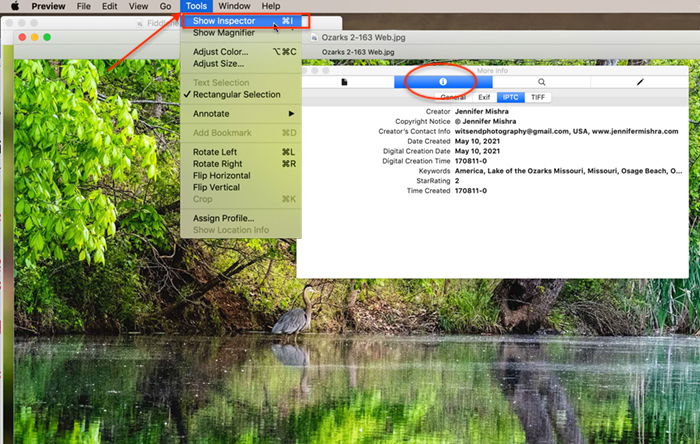700x444 pixels.
Task: Click Rotate Left in Tools menu
Action: point(215,152)
